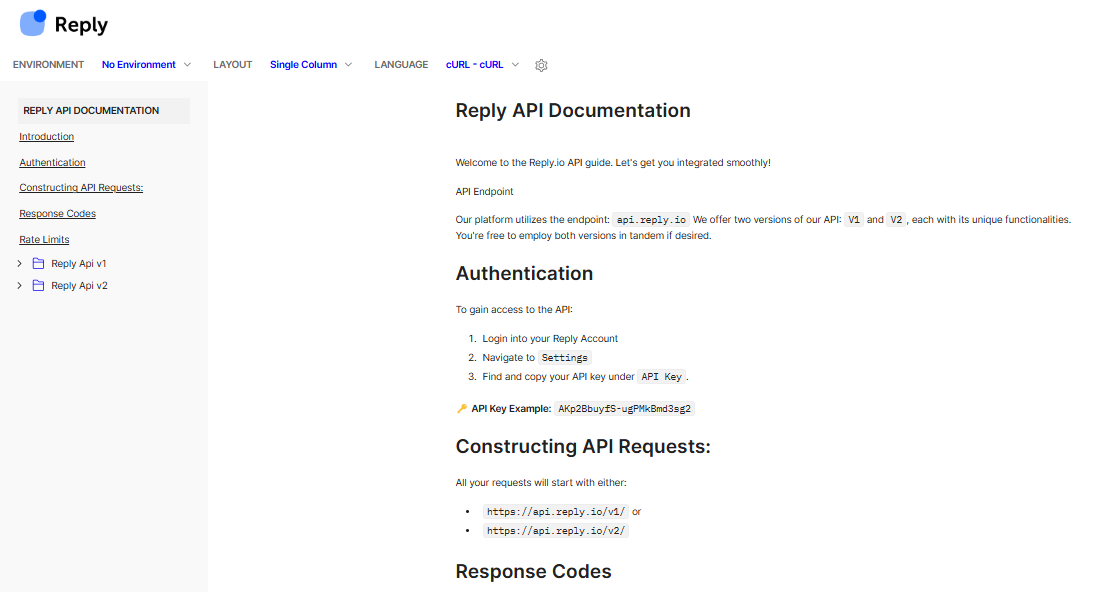1095x592 pixels.
Task: Open the Constructing API Requests sidebar link
Action: point(81,188)
